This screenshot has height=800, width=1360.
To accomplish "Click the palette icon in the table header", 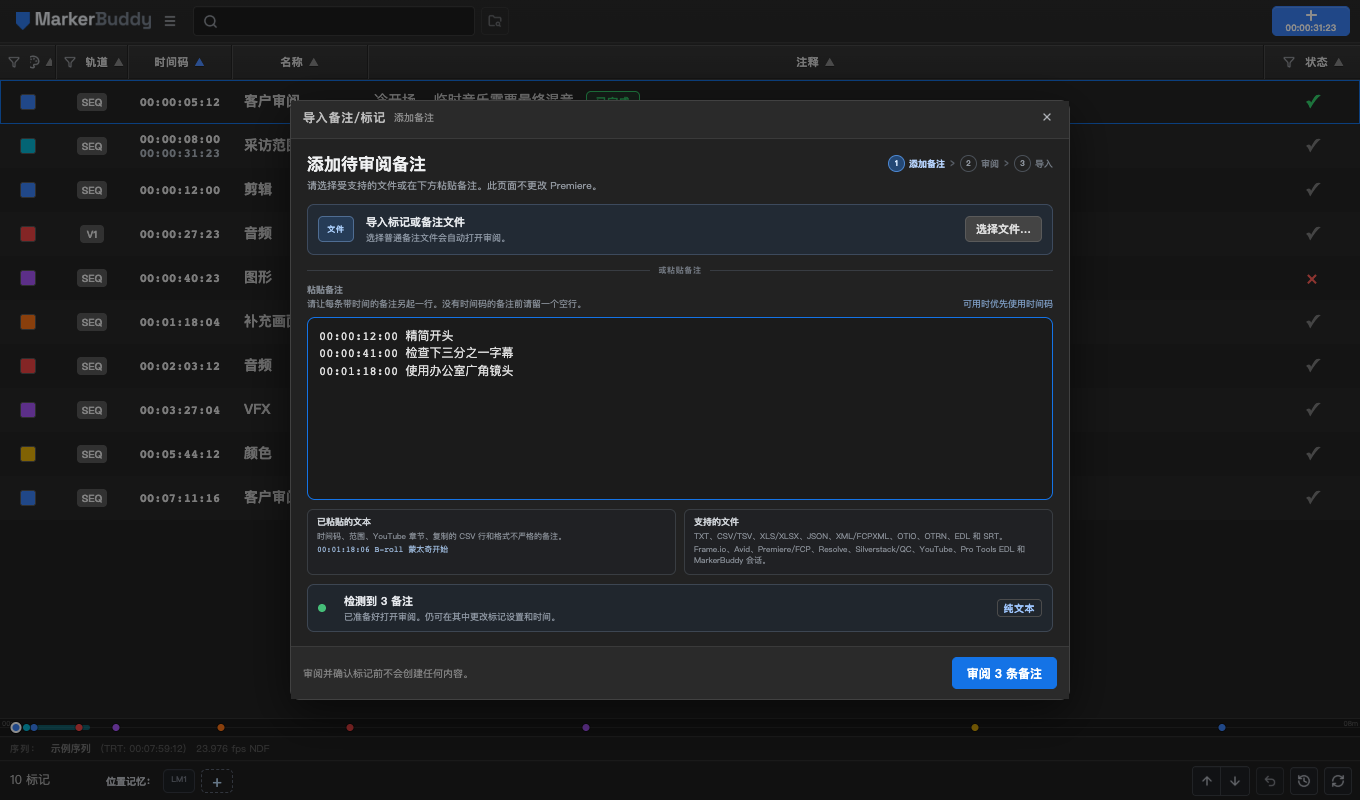I will [35, 62].
